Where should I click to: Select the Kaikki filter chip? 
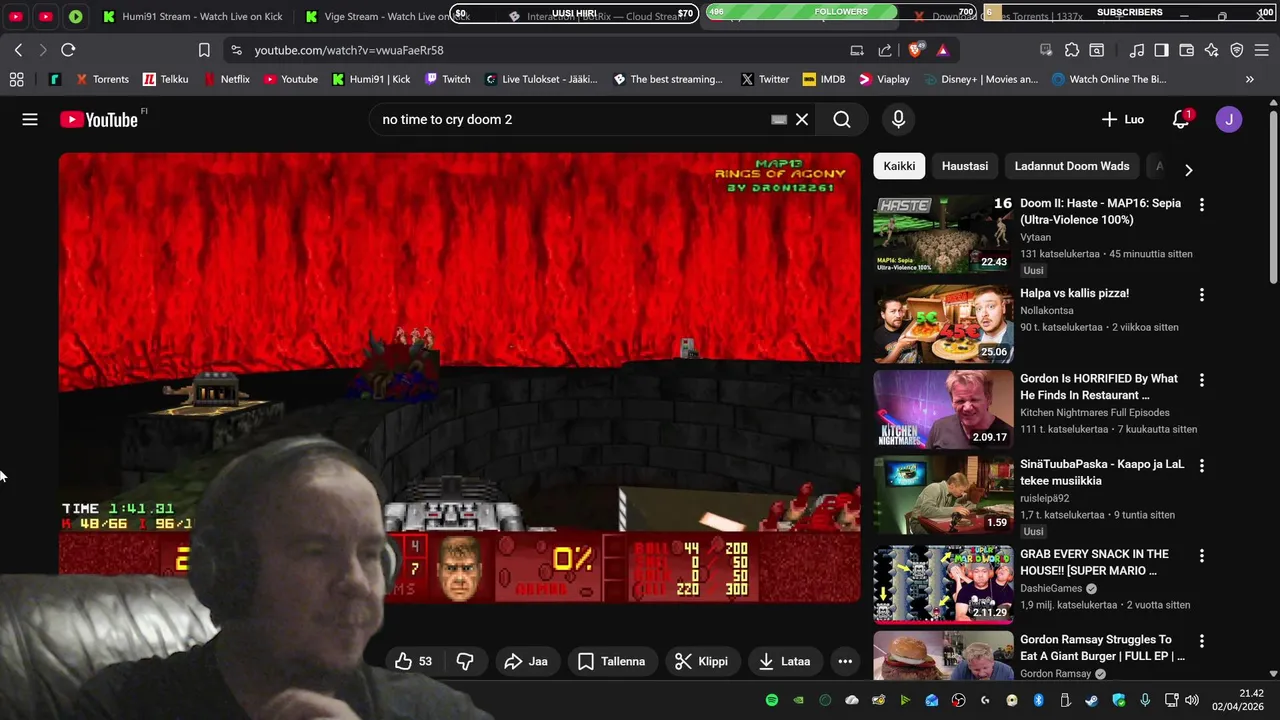coord(899,166)
